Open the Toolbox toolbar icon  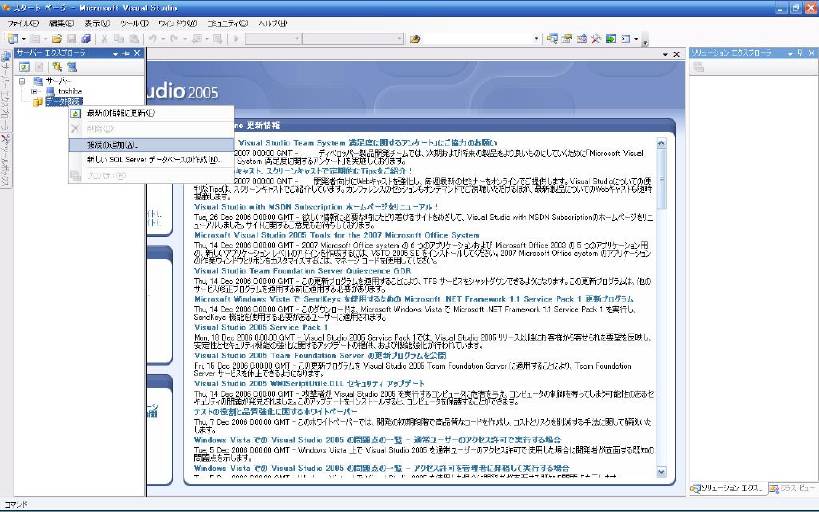(x=595, y=39)
